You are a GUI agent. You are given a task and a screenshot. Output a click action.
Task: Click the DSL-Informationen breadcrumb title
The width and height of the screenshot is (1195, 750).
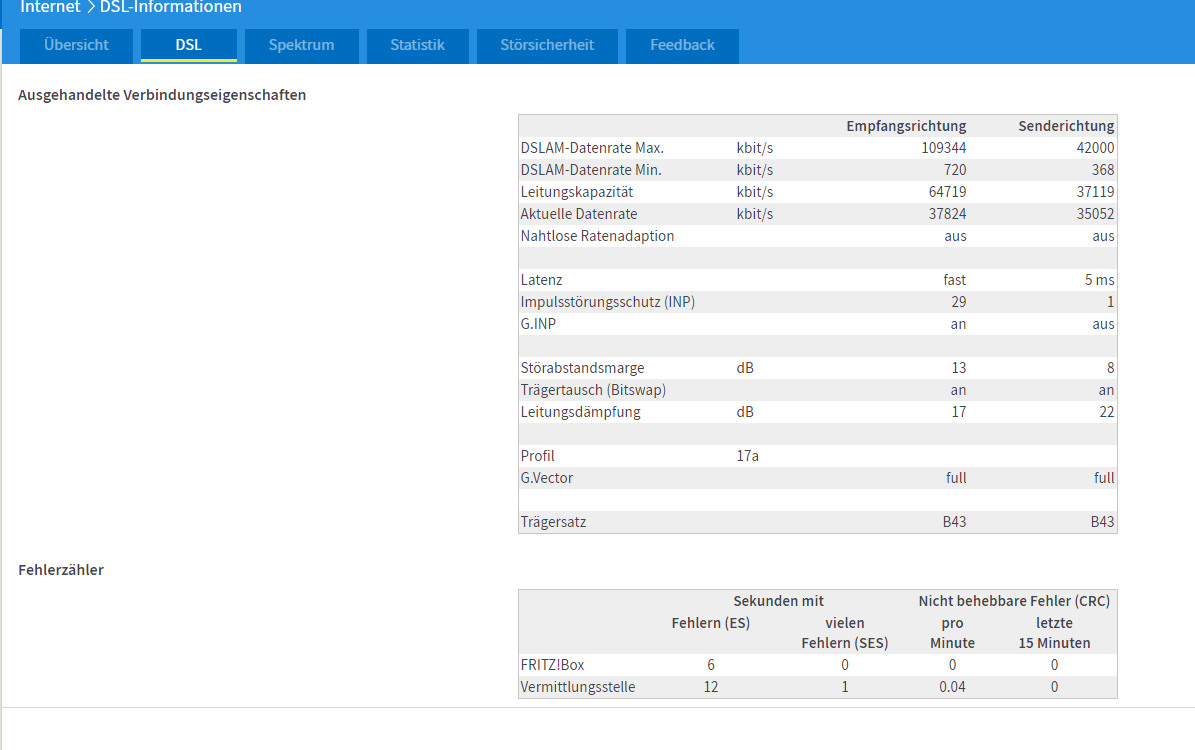[x=171, y=8]
